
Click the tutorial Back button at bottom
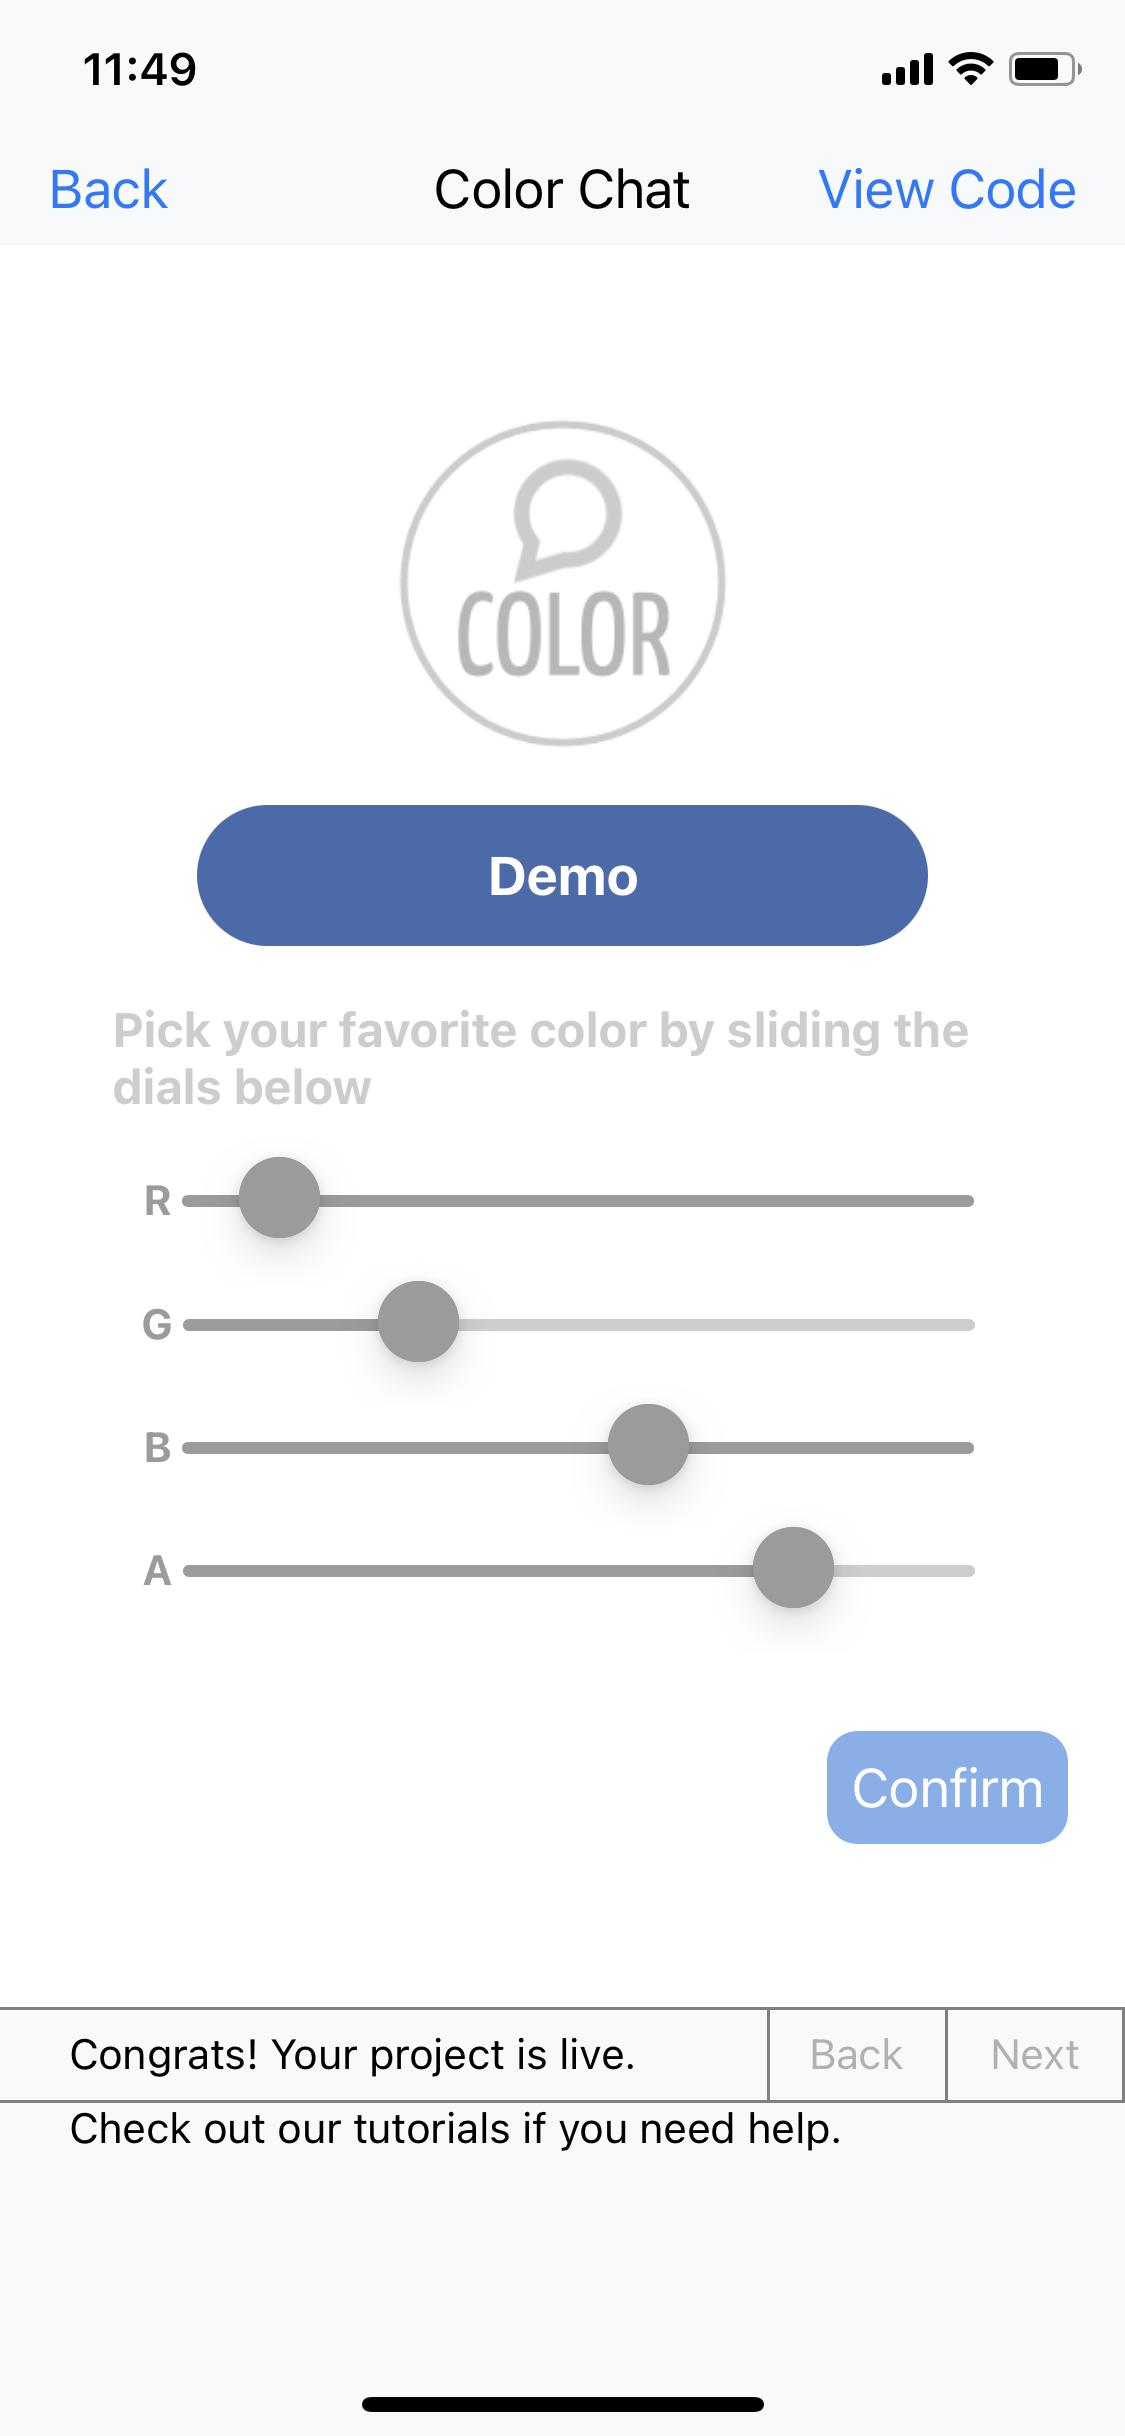tap(857, 2054)
